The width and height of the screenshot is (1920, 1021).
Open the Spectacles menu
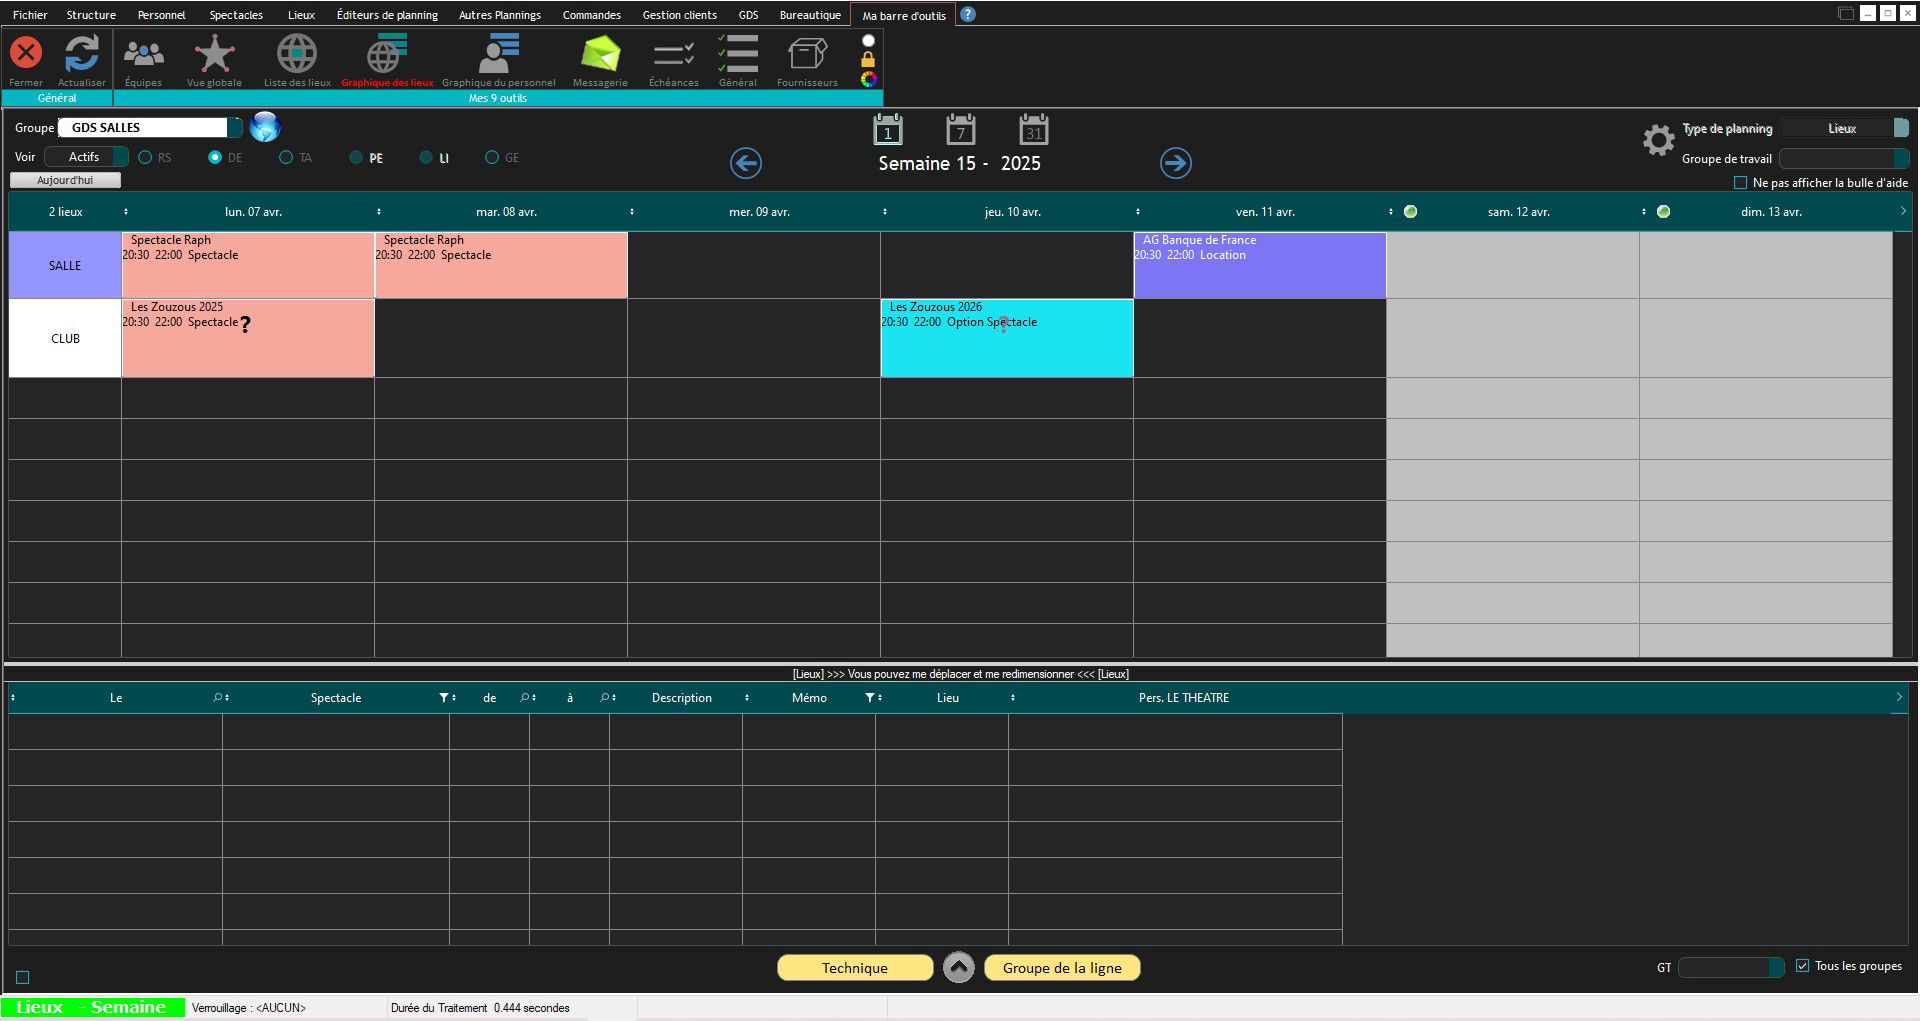coord(236,15)
